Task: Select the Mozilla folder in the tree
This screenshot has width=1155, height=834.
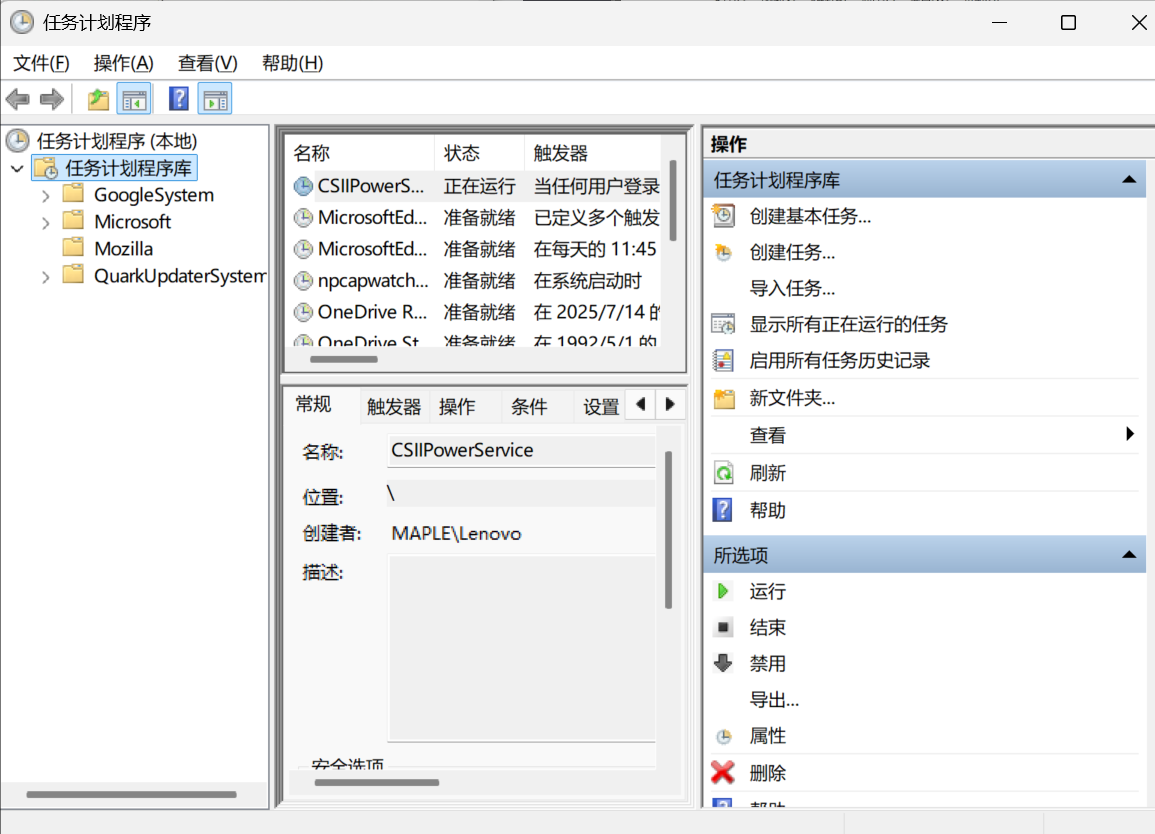Action: pos(123,249)
